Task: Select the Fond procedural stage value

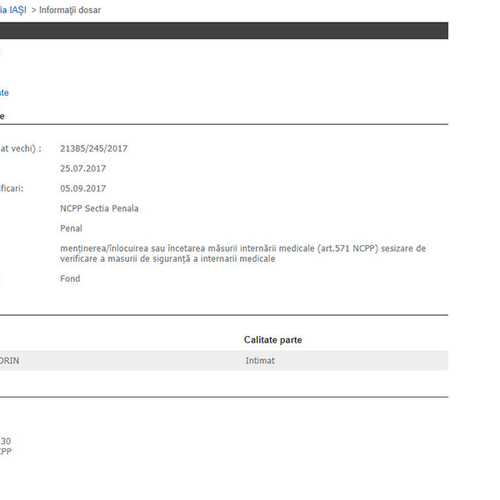Action: pyautogui.click(x=70, y=278)
